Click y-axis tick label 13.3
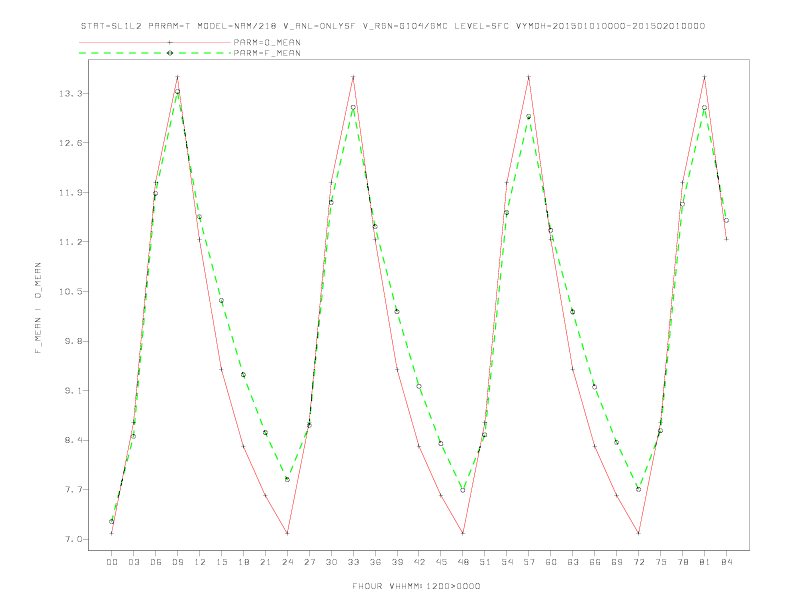Image resolution: width=792 pixels, height=612 pixels. click(70, 93)
